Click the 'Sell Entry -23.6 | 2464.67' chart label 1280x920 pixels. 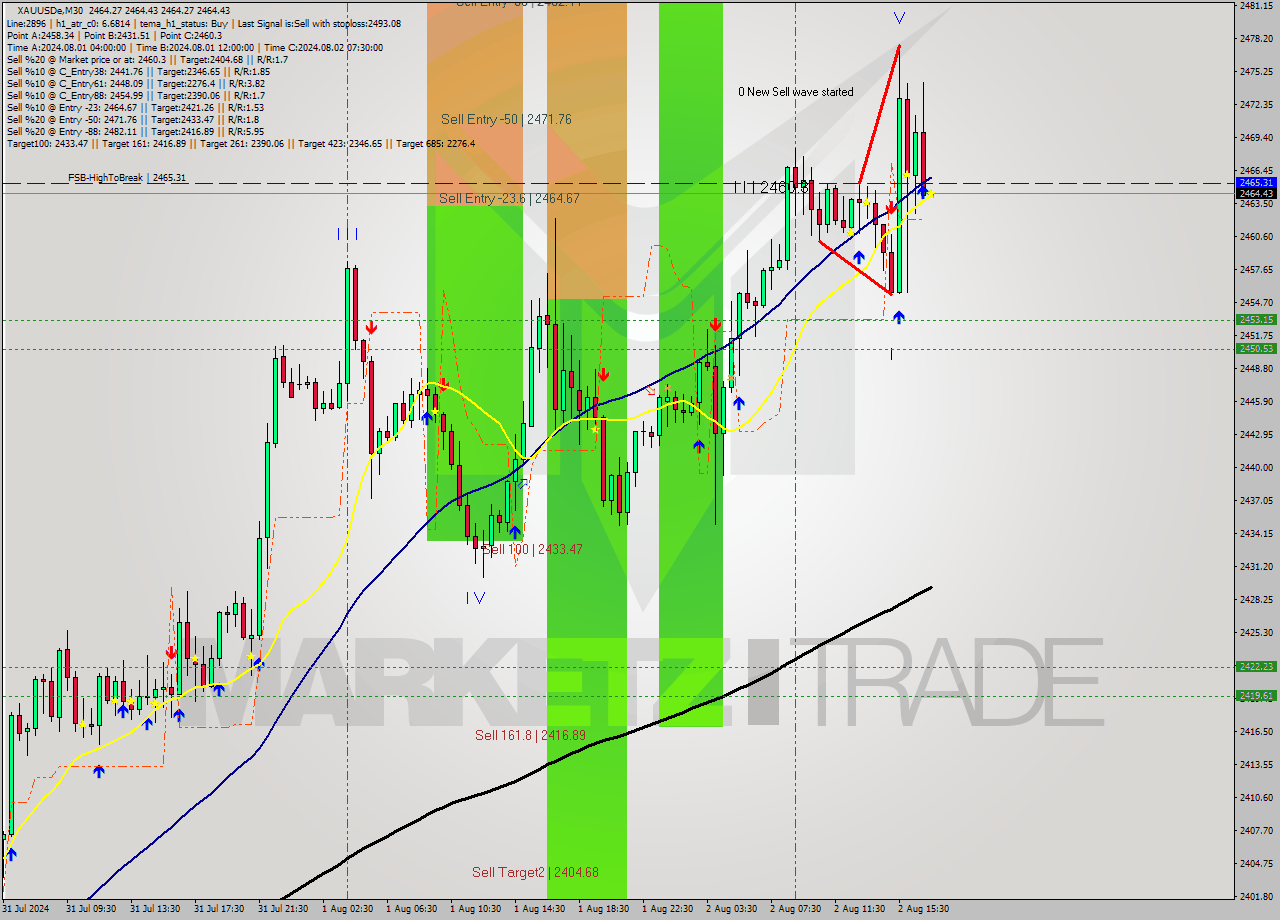pyautogui.click(x=509, y=198)
